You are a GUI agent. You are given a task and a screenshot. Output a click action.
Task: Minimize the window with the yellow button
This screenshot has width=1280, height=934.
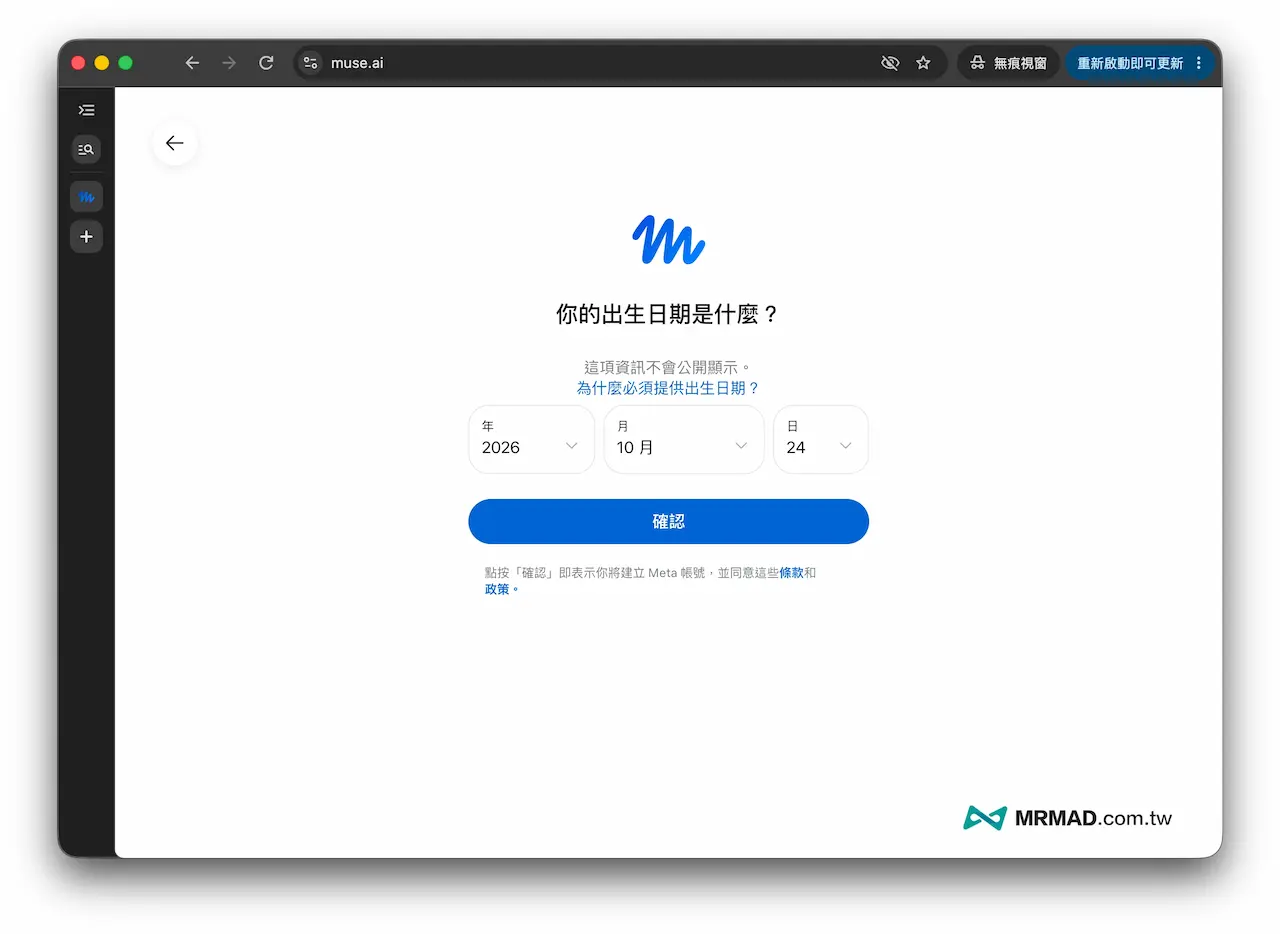tap(102, 63)
